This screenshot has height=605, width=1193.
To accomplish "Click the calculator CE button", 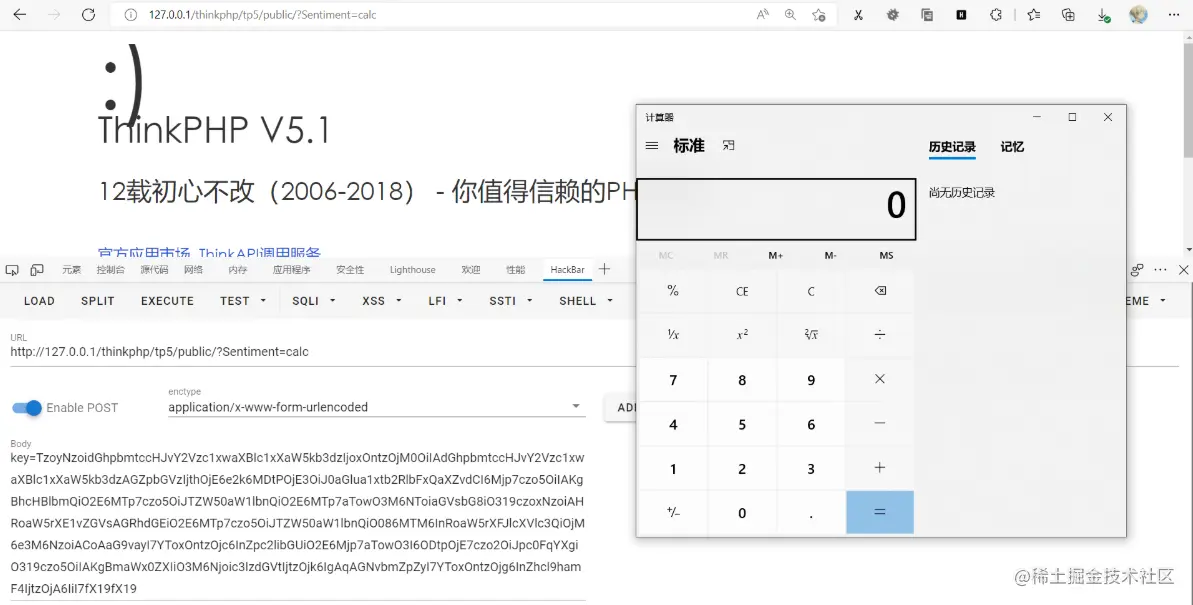I will 742,291.
